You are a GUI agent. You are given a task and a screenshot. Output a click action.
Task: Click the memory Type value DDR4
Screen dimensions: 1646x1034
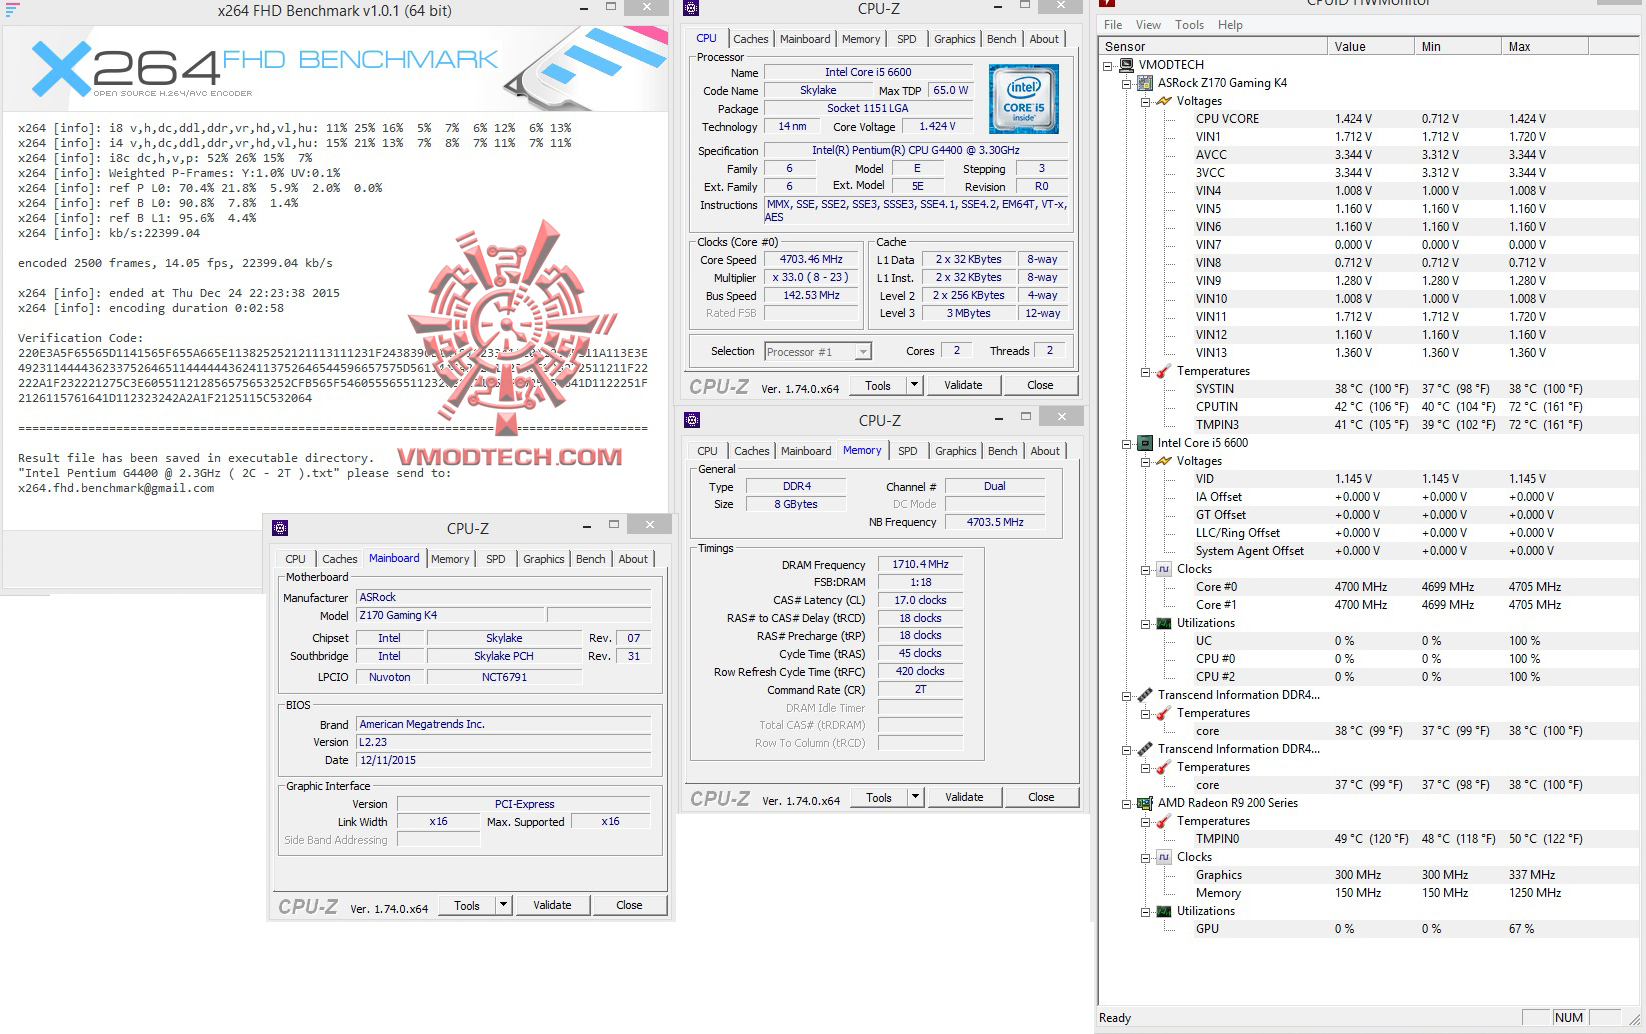click(x=797, y=486)
